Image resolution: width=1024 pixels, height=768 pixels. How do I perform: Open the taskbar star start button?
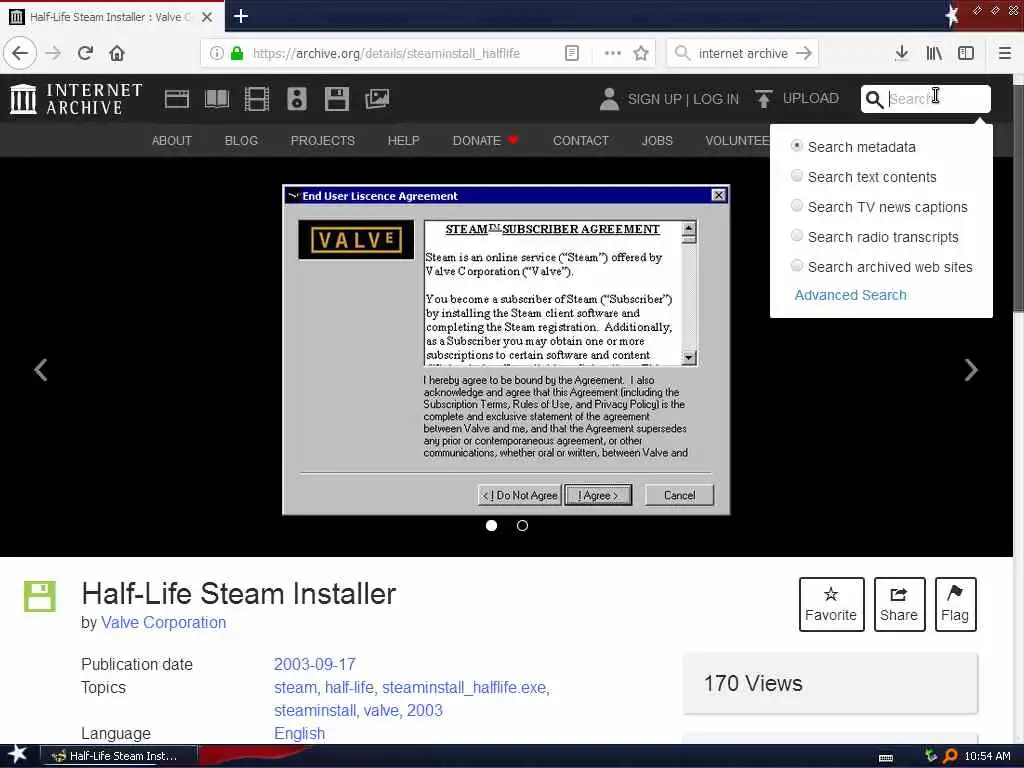tap(17, 755)
